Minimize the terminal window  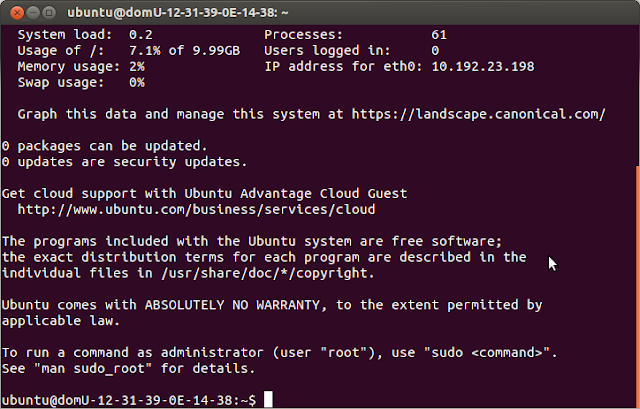(35, 12)
